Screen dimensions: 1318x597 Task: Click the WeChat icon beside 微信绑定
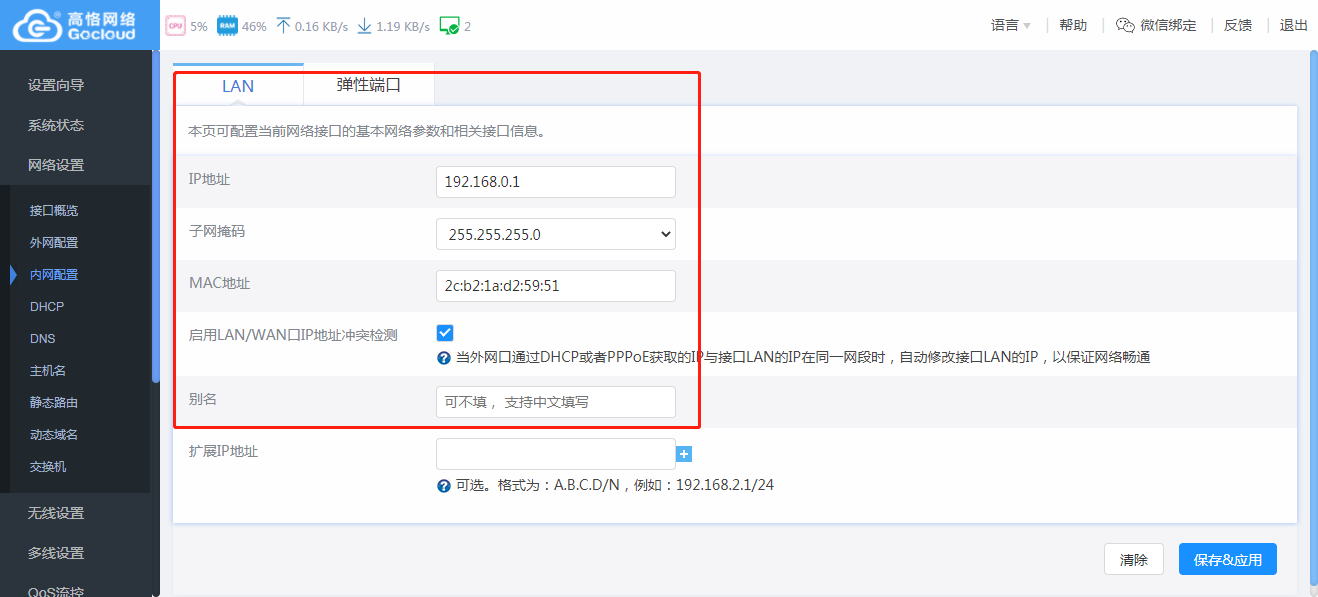pyautogui.click(x=1126, y=25)
